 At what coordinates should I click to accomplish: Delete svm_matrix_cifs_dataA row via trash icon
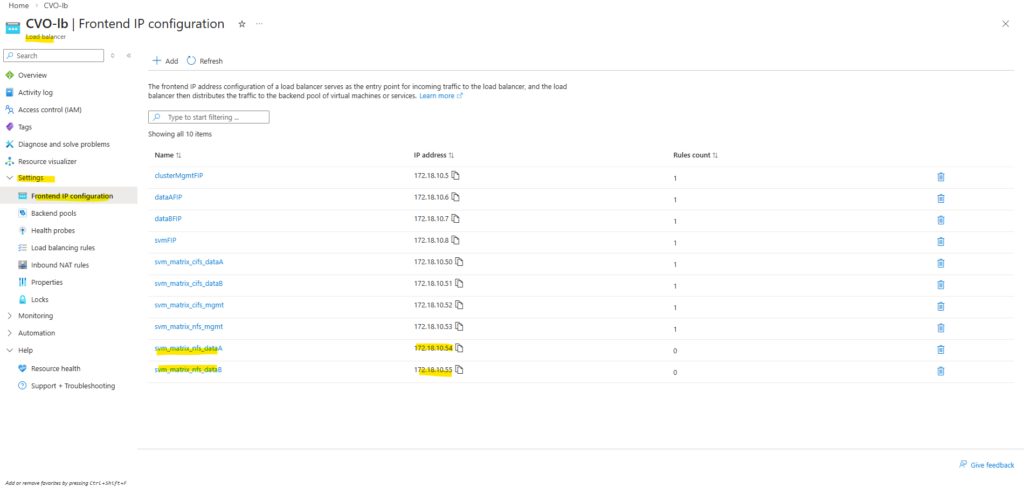940,263
